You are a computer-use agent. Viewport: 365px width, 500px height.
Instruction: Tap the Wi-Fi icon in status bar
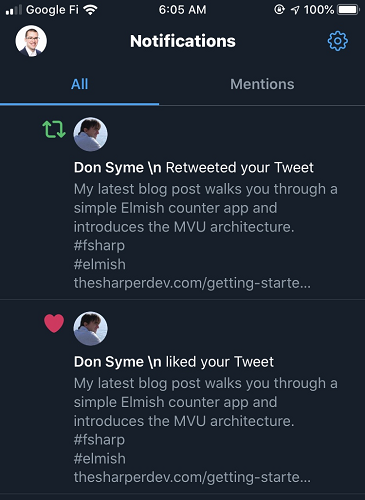click(x=90, y=10)
